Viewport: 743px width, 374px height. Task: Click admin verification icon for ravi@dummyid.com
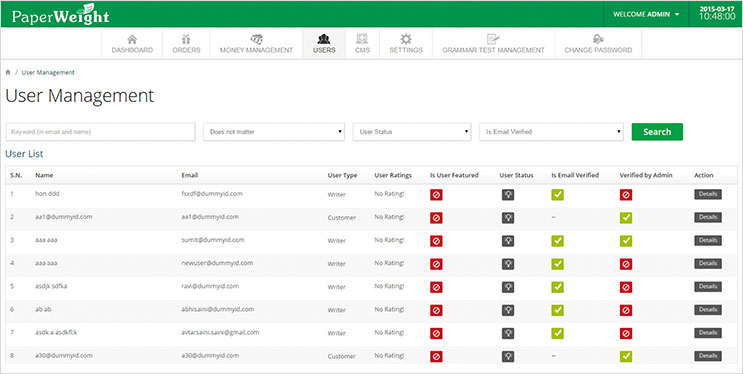(x=626, y=287)
